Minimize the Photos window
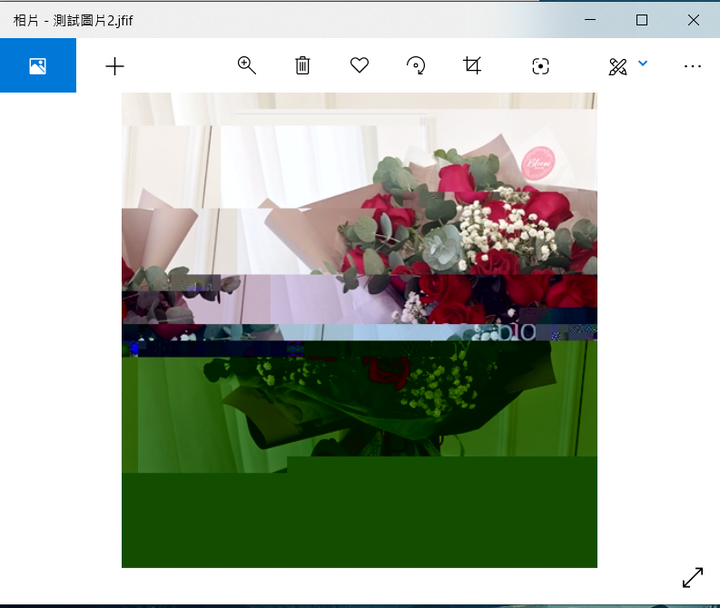This screenshot has width=720, height=608. click(x=590, y=20)
